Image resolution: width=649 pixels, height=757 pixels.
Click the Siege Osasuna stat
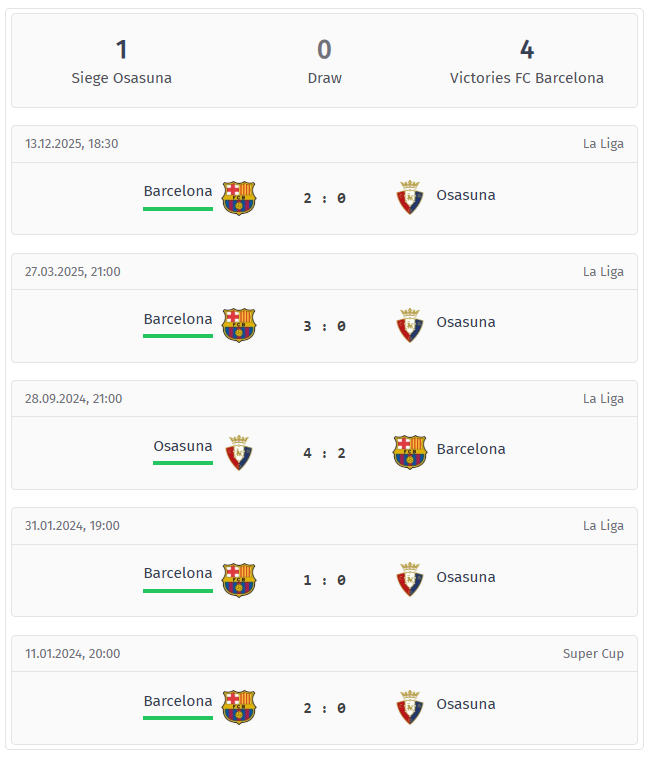tap(122, 62)
